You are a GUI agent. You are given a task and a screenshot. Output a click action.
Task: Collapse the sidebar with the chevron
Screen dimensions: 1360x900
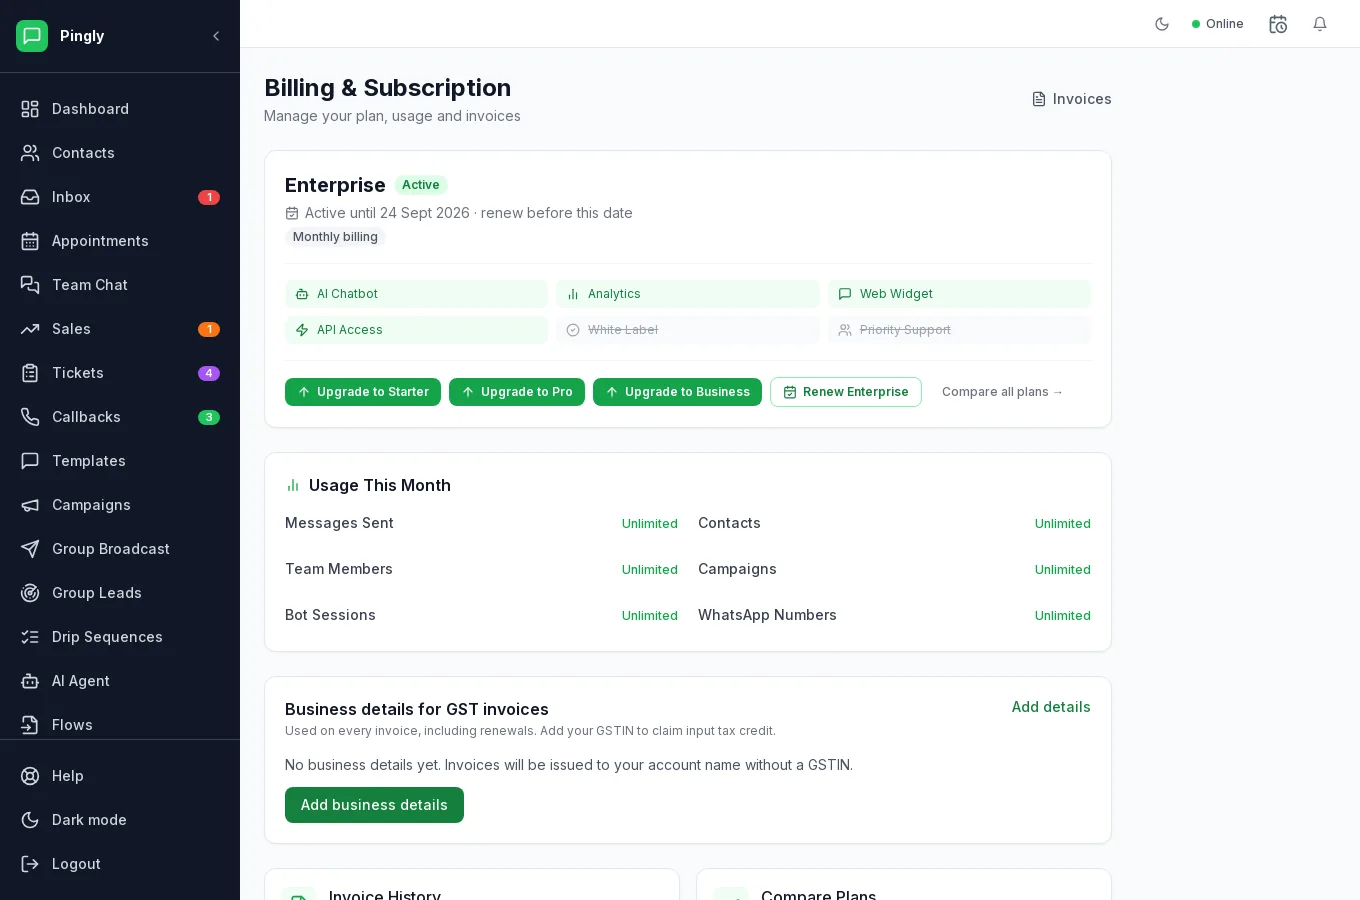click(x=216, y=36)
